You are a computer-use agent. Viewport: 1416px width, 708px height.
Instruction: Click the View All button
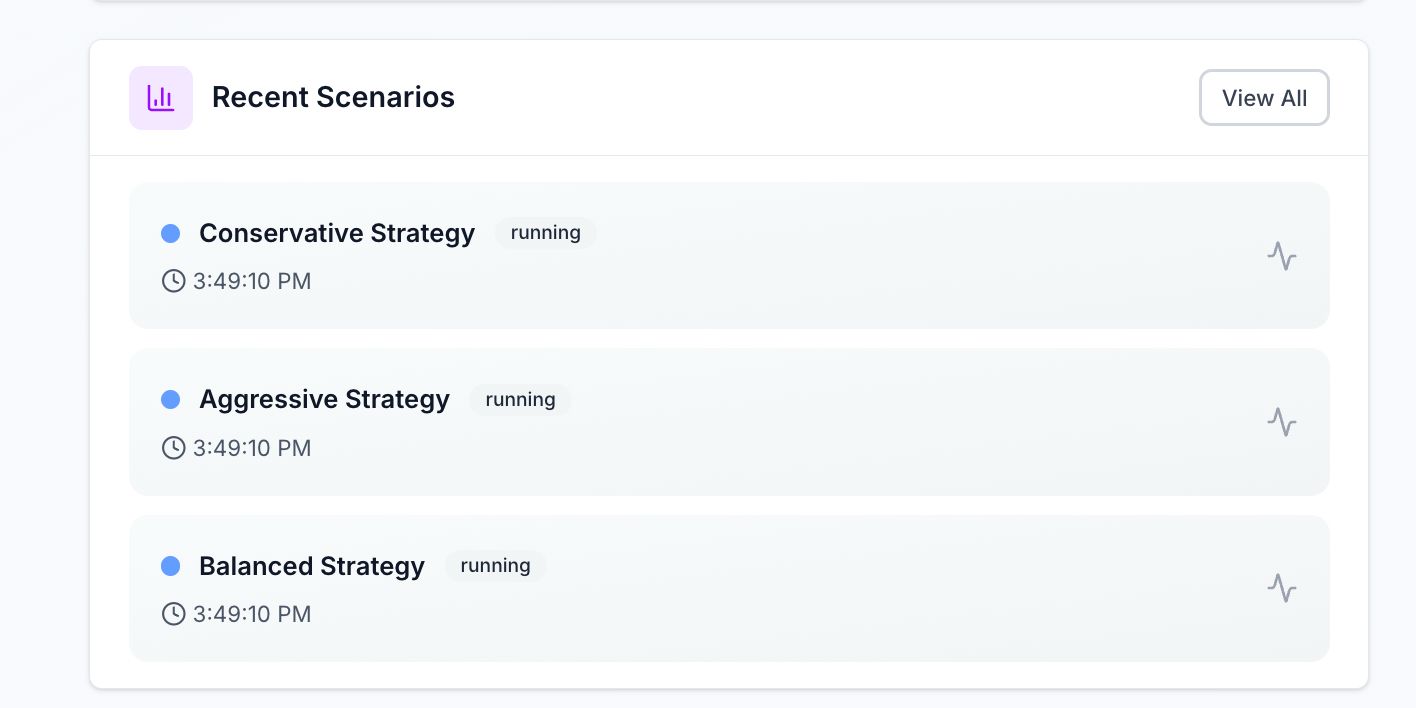click(1264, 98)
